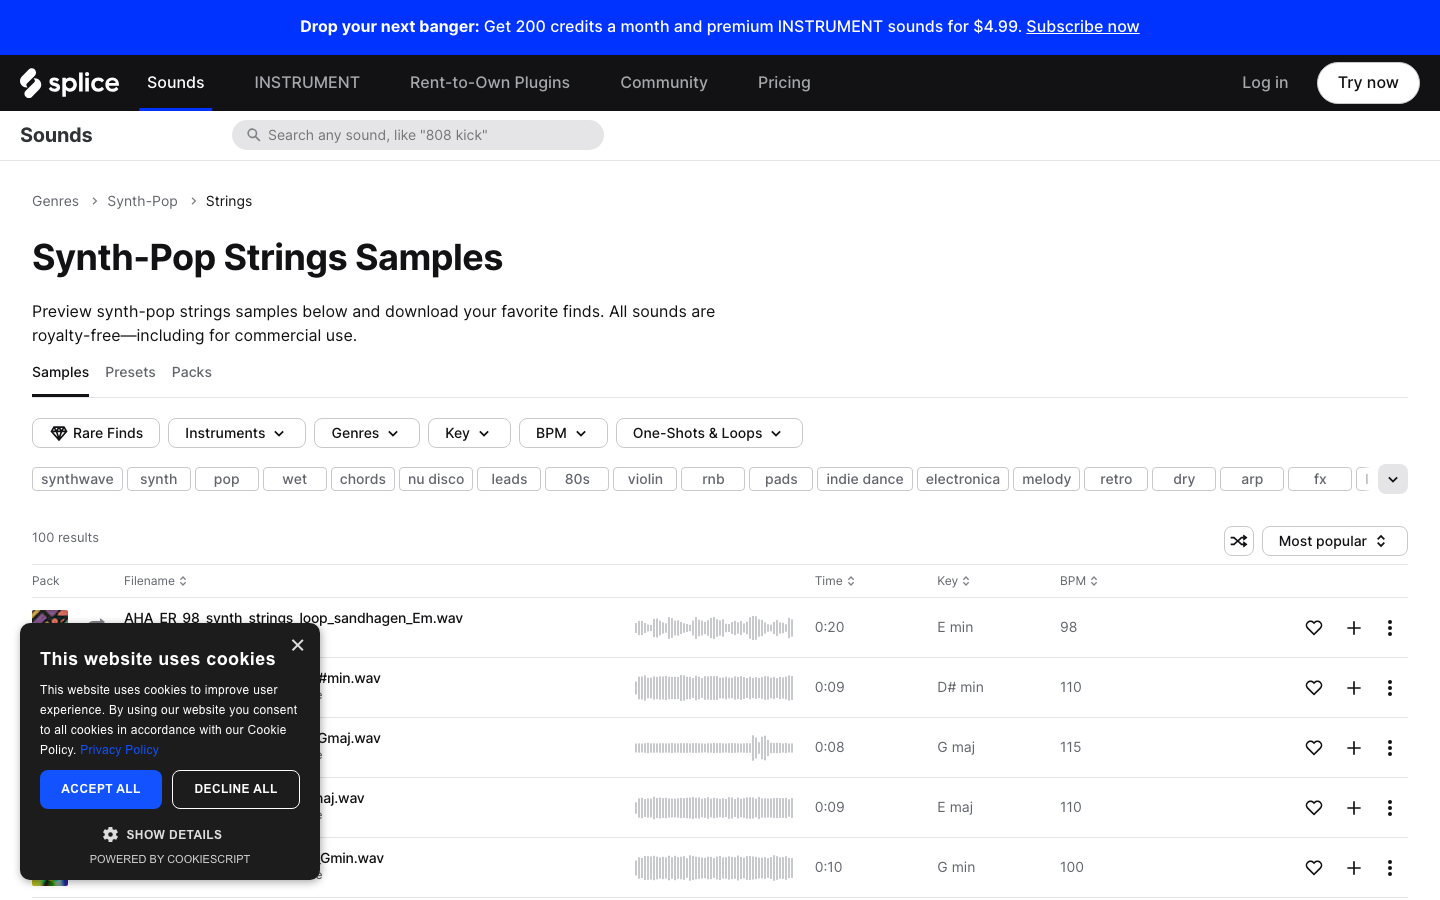Screen dimensions: 1440x900
Task: Toggle the Rare Finds filter
Action: click(x=96, y=433)
